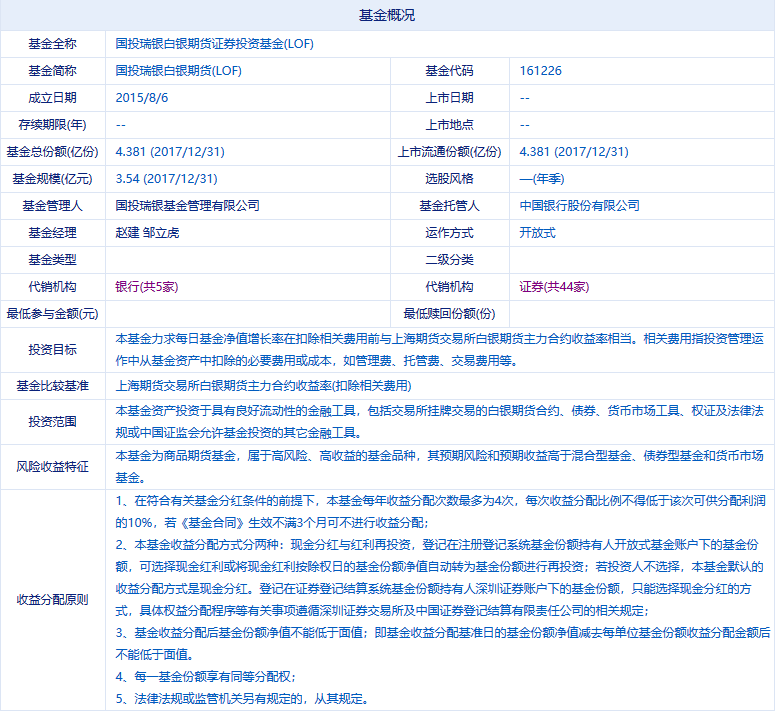Select operation mode 开放式
This screenshot has height=711, width=776.
click(537, 233)
